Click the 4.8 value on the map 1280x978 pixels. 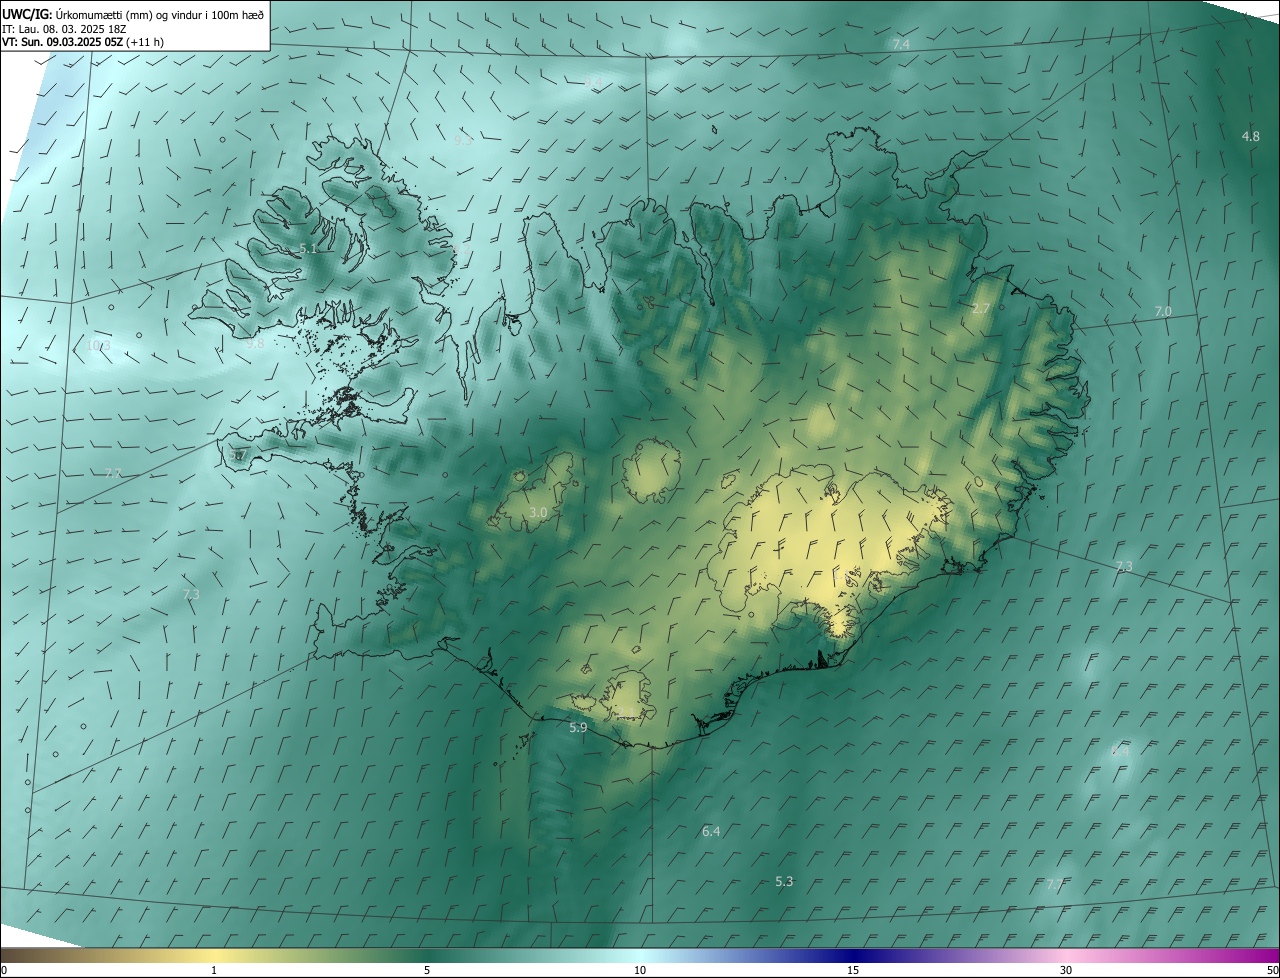1250,136
